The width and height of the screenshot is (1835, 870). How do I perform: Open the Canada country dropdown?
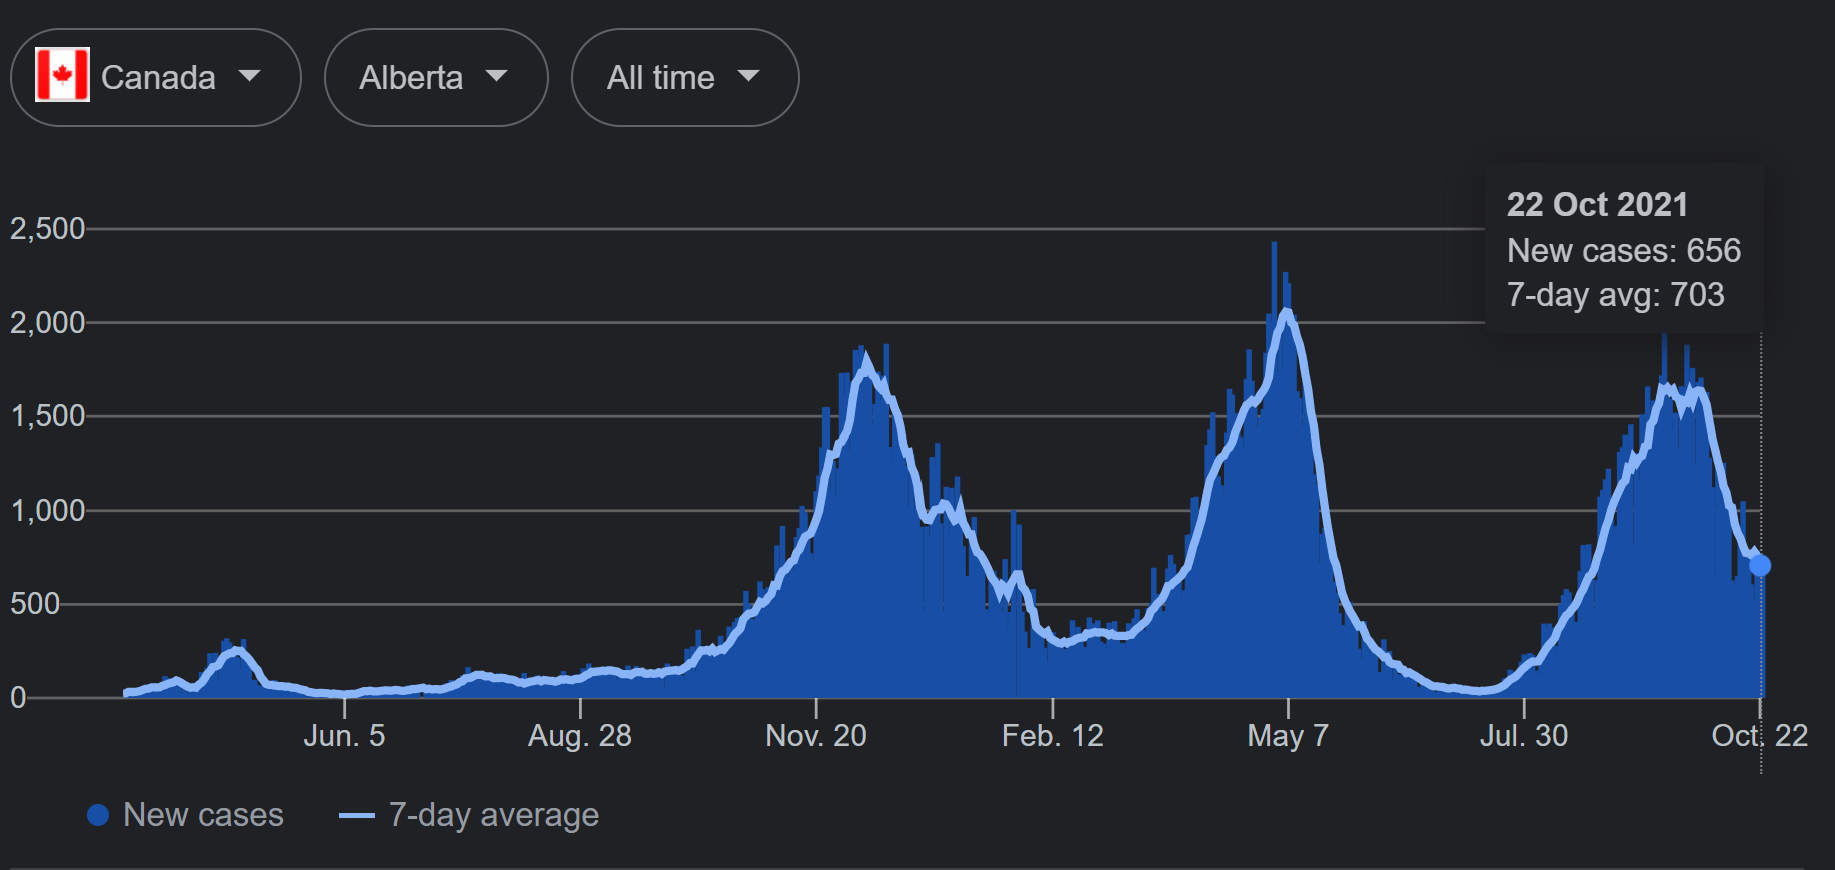coord(155,78)
